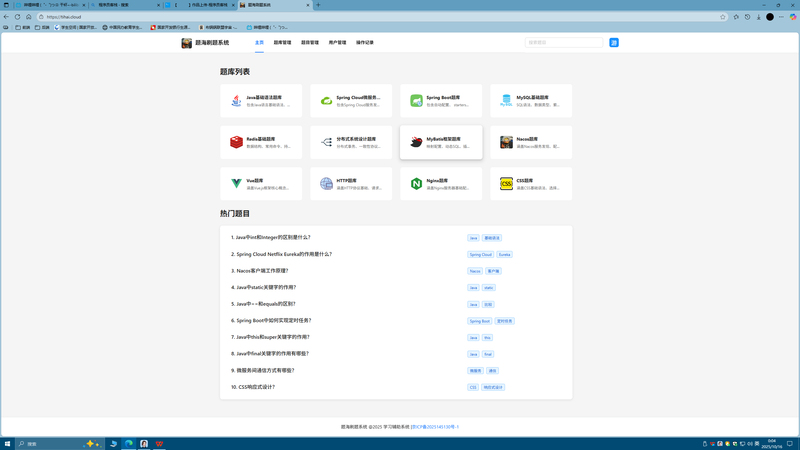Click the this tag on question 7
Screen dimensions: 800x450
click(x=487, y=338)
